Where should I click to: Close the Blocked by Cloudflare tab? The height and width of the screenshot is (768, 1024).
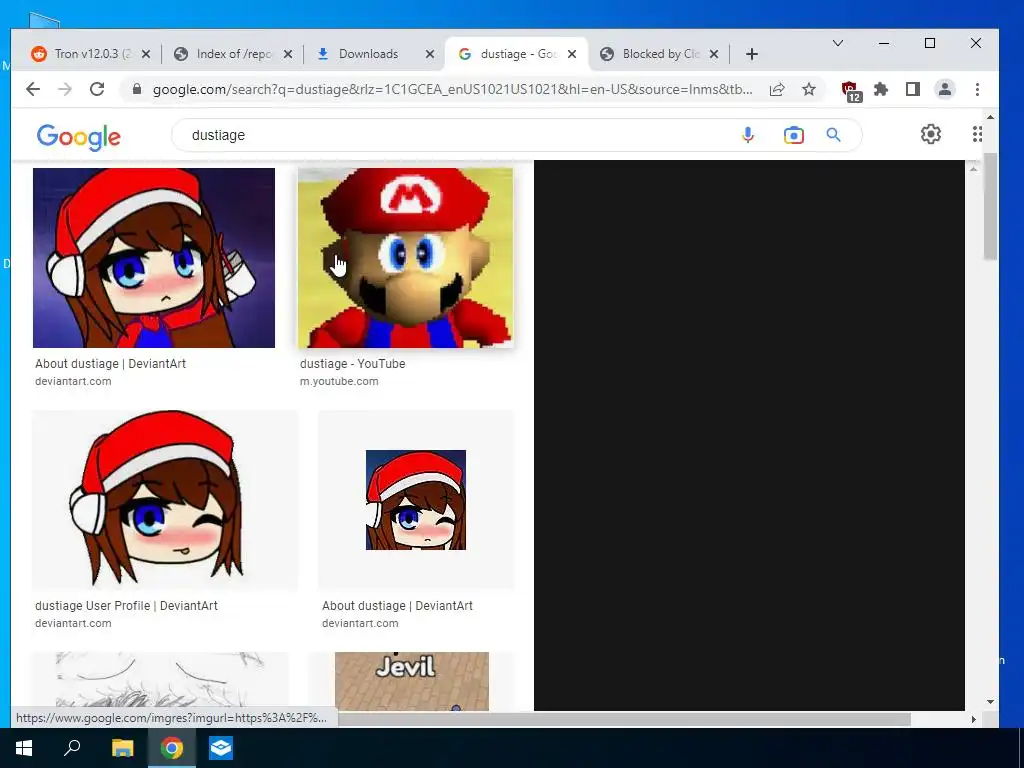pyautogui.click(x=714, y=54)
